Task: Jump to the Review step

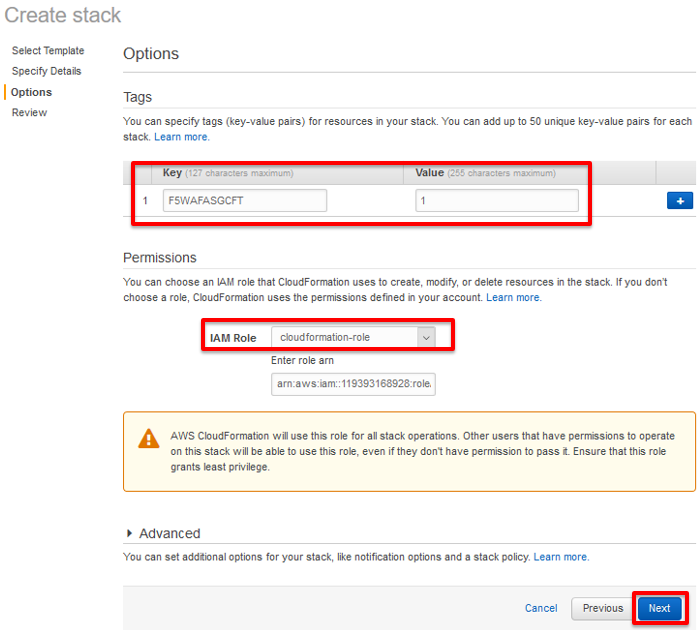Action: pos(29,112)
